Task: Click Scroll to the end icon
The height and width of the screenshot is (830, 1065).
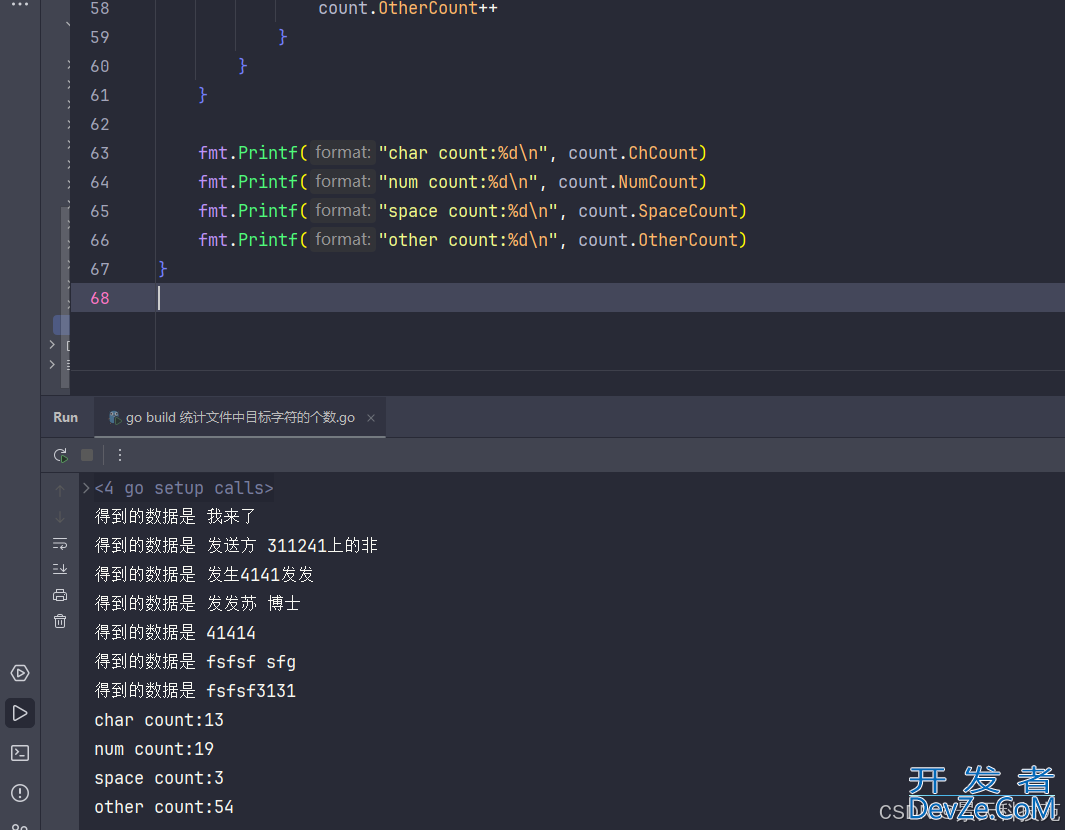Action: [60, 569]
